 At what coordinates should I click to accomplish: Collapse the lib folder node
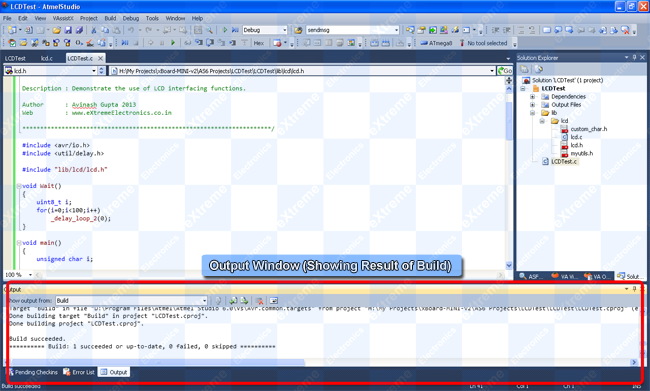pyautogui.click(x=533, y=113)
